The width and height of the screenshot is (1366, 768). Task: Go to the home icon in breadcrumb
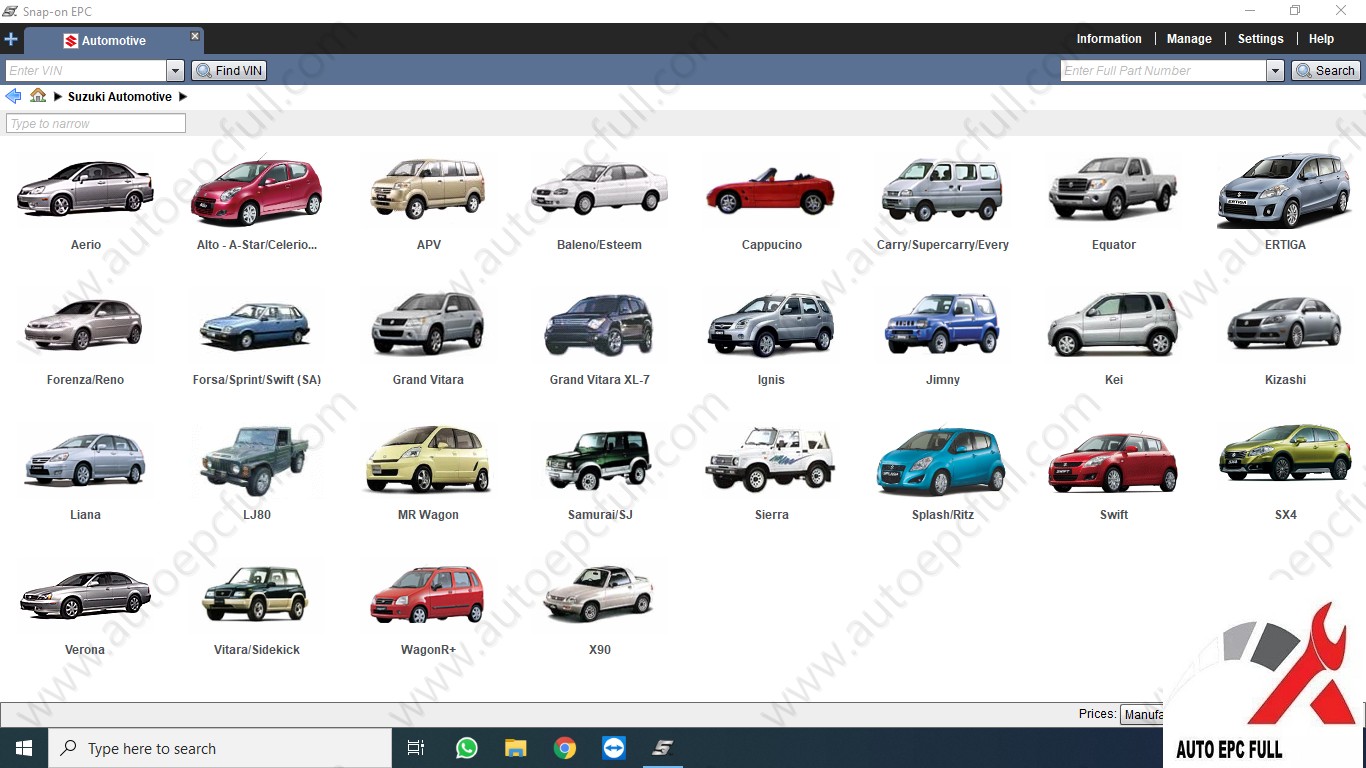tap(38, 96)
